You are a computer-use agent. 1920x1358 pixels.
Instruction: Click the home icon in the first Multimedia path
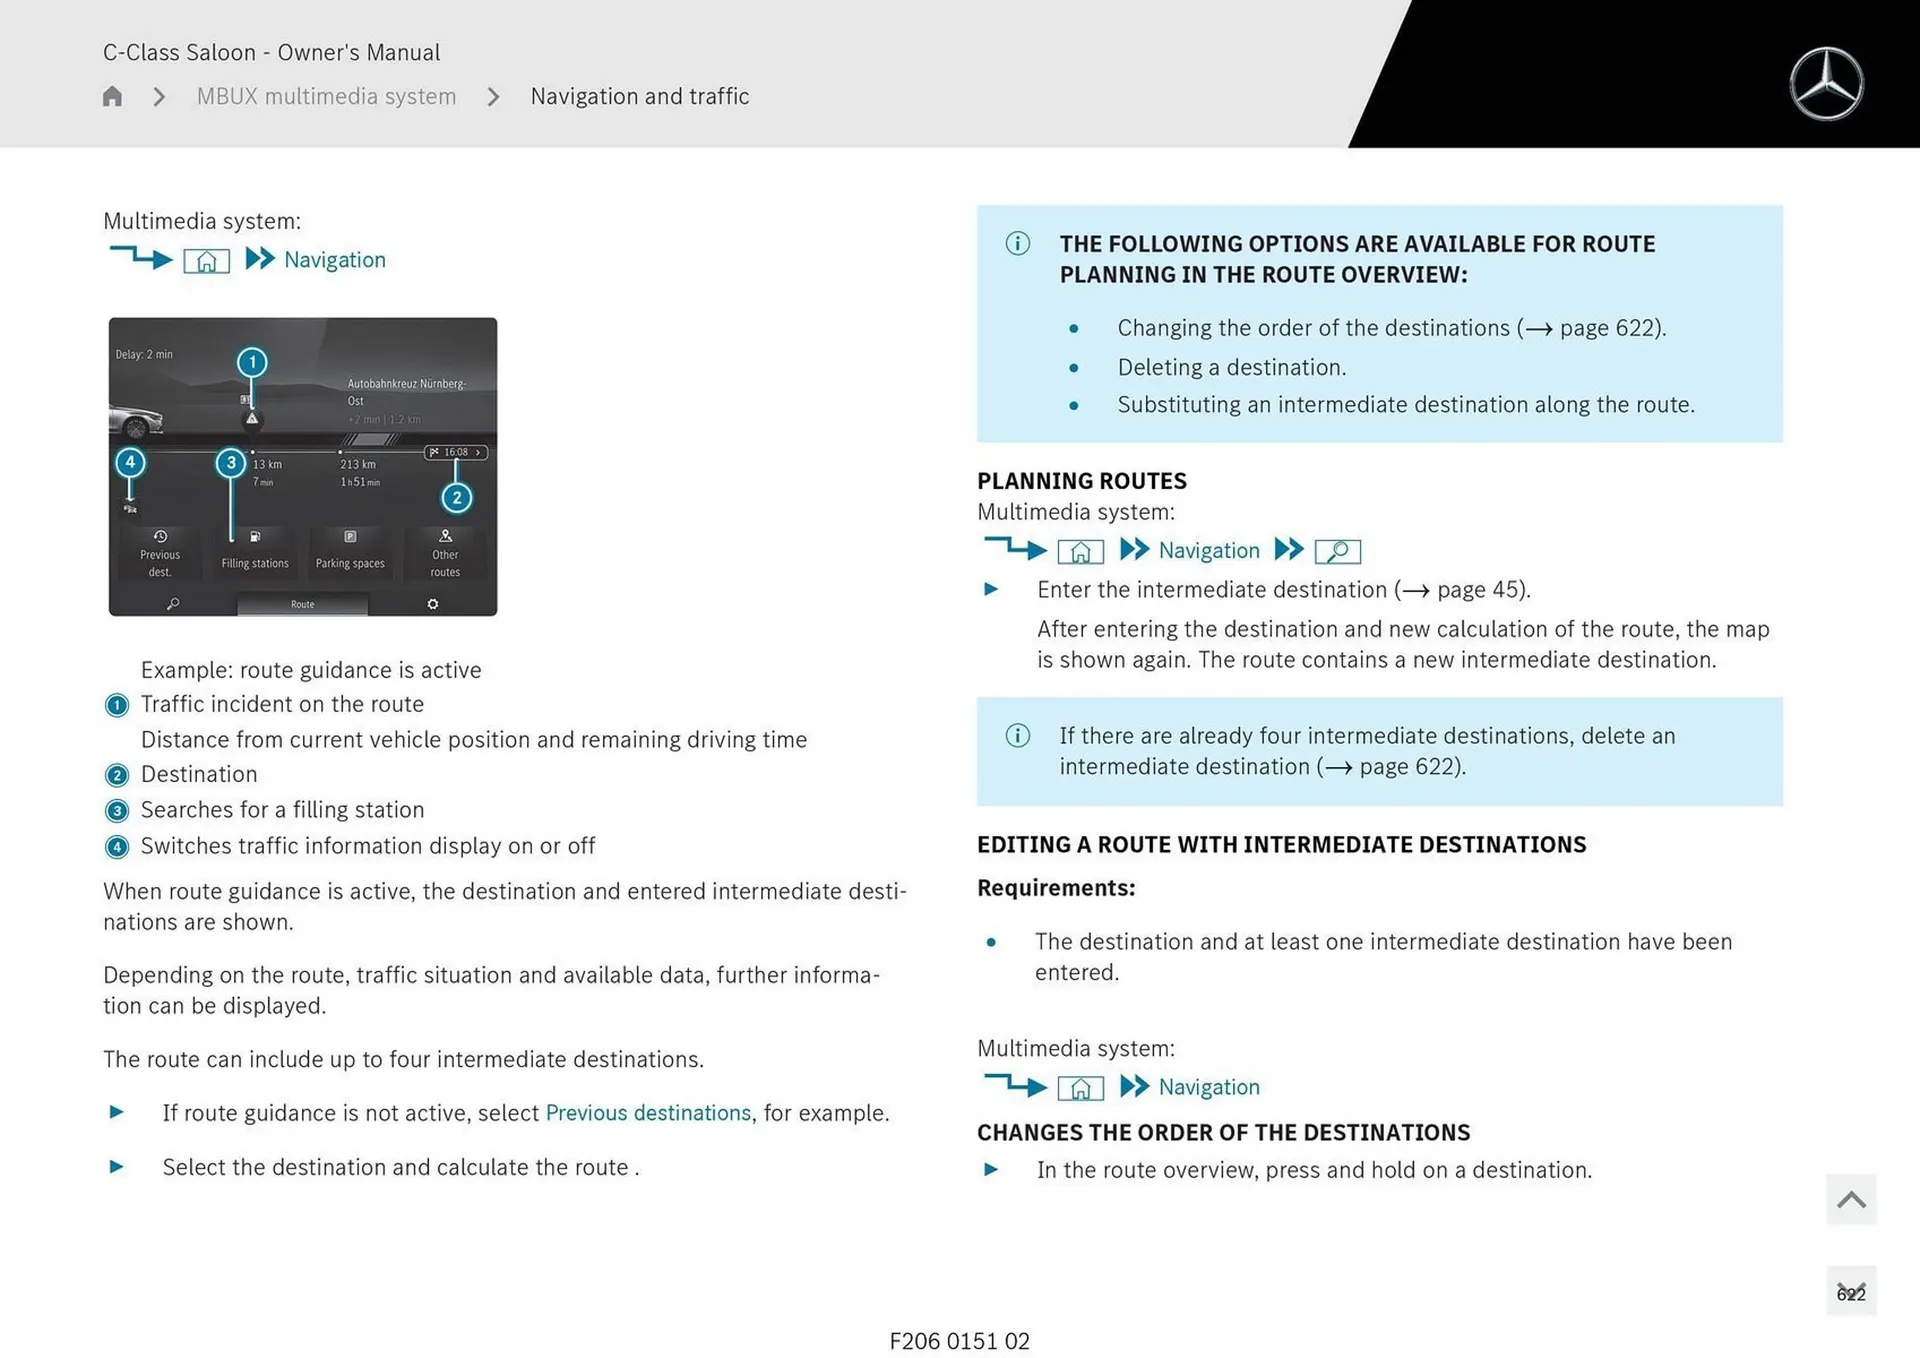tap(207, 260)
